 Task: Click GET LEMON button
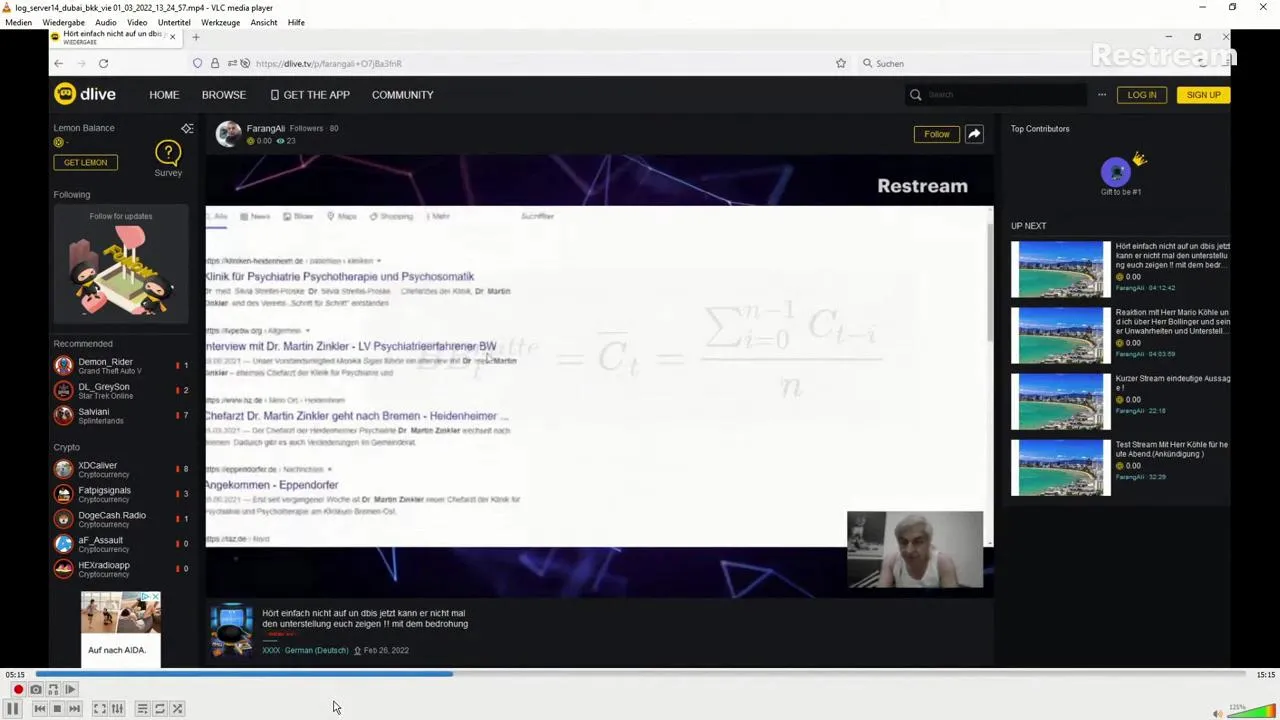86,162
